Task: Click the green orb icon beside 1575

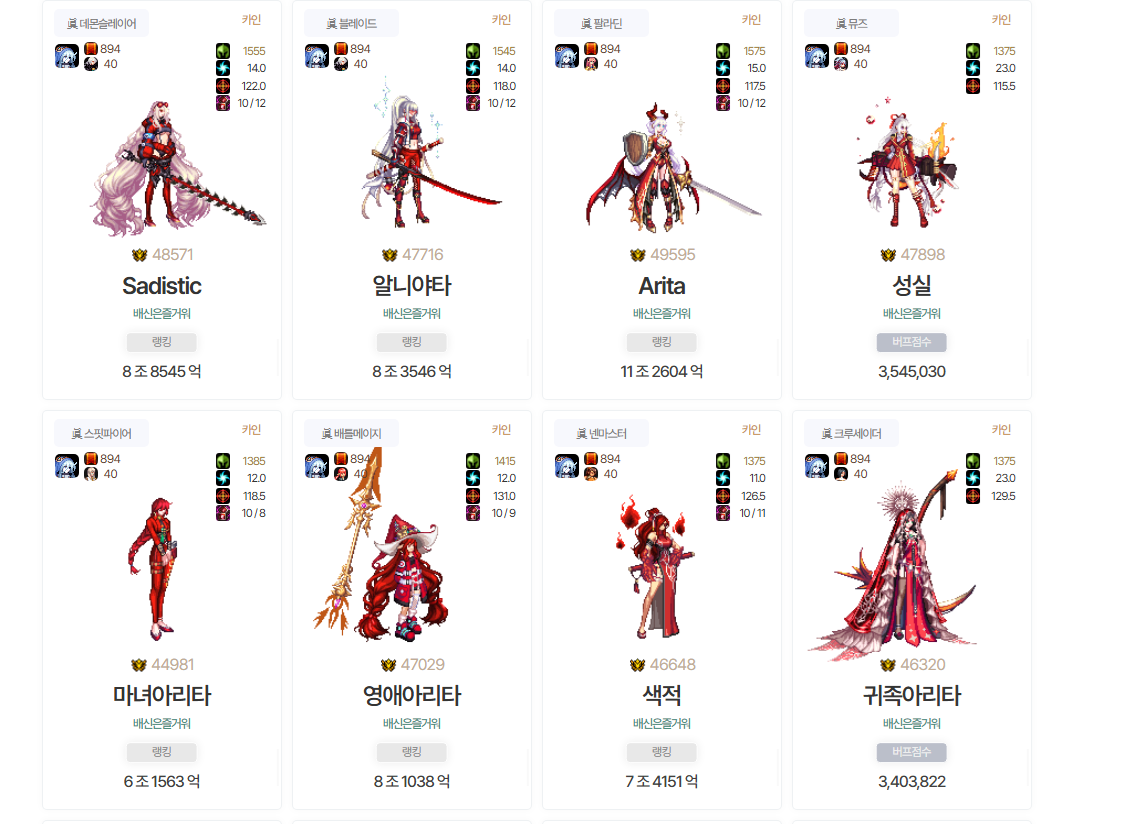Action: pyautogui.click(x=723, y=50)
